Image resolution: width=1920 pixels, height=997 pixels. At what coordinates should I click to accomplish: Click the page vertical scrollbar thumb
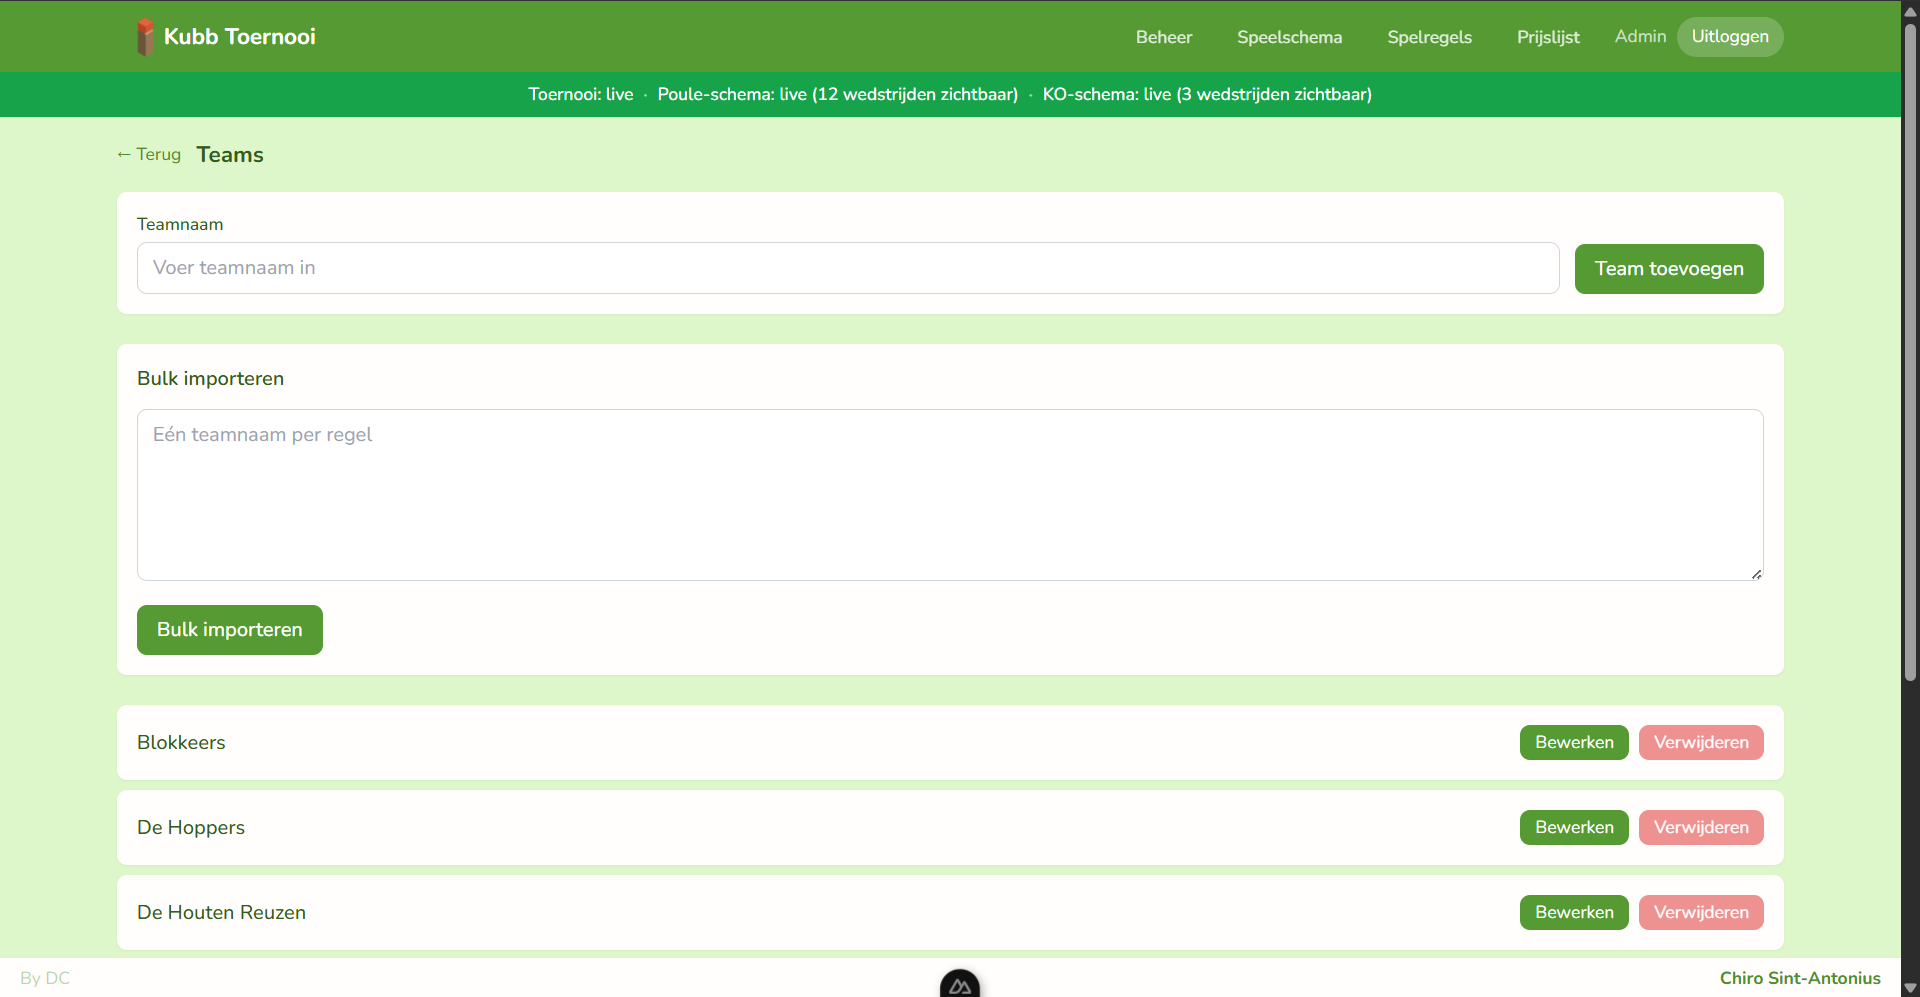tap(1910, 352)
